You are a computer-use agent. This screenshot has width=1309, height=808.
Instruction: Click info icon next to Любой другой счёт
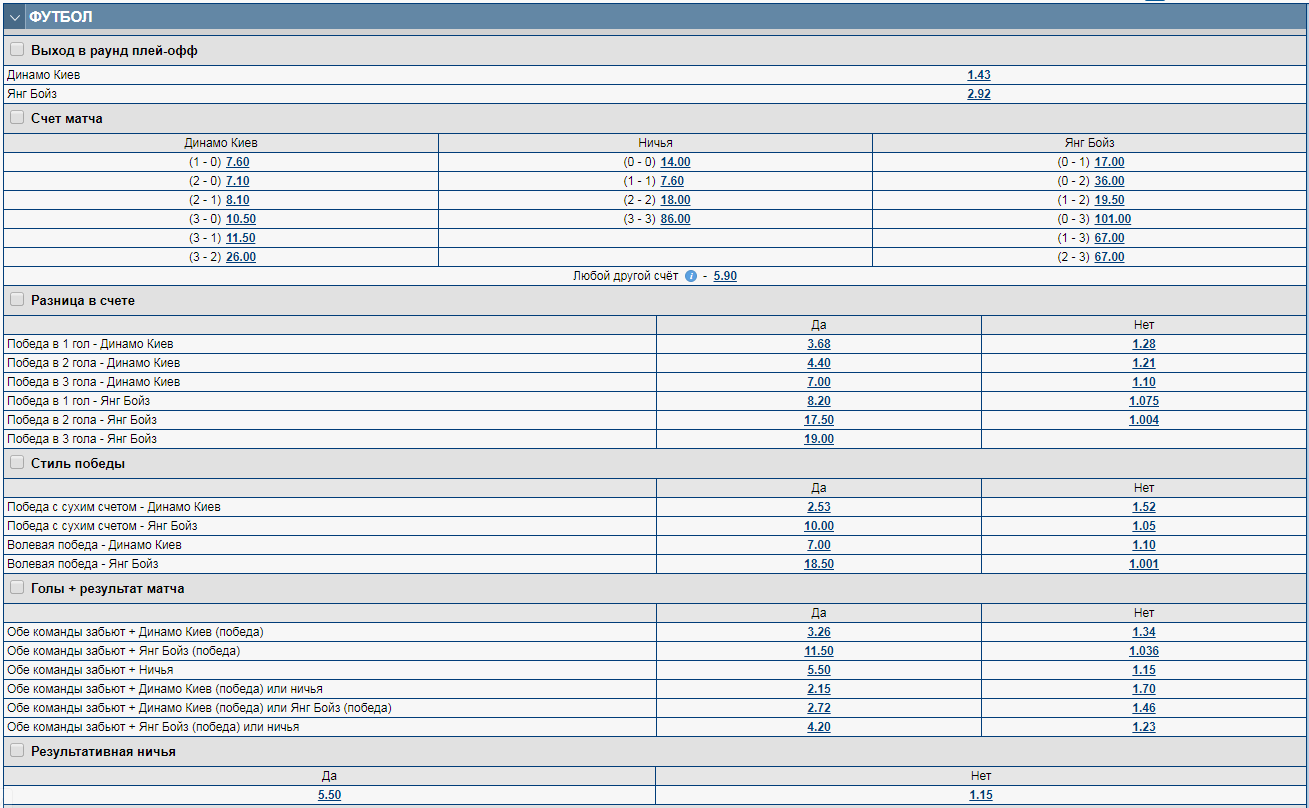(x=691, y=276)
